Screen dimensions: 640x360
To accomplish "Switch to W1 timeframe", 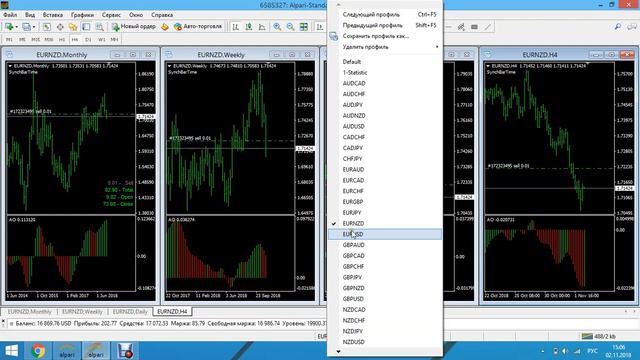I will [101, 40].
